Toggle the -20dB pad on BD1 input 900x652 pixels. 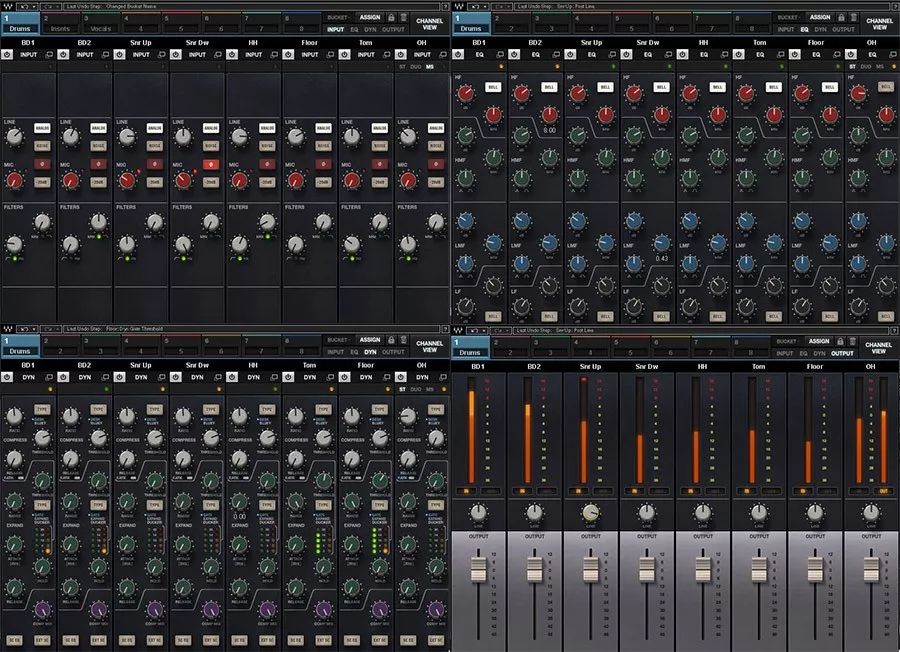pyautogui.click(x=42, y=183)
